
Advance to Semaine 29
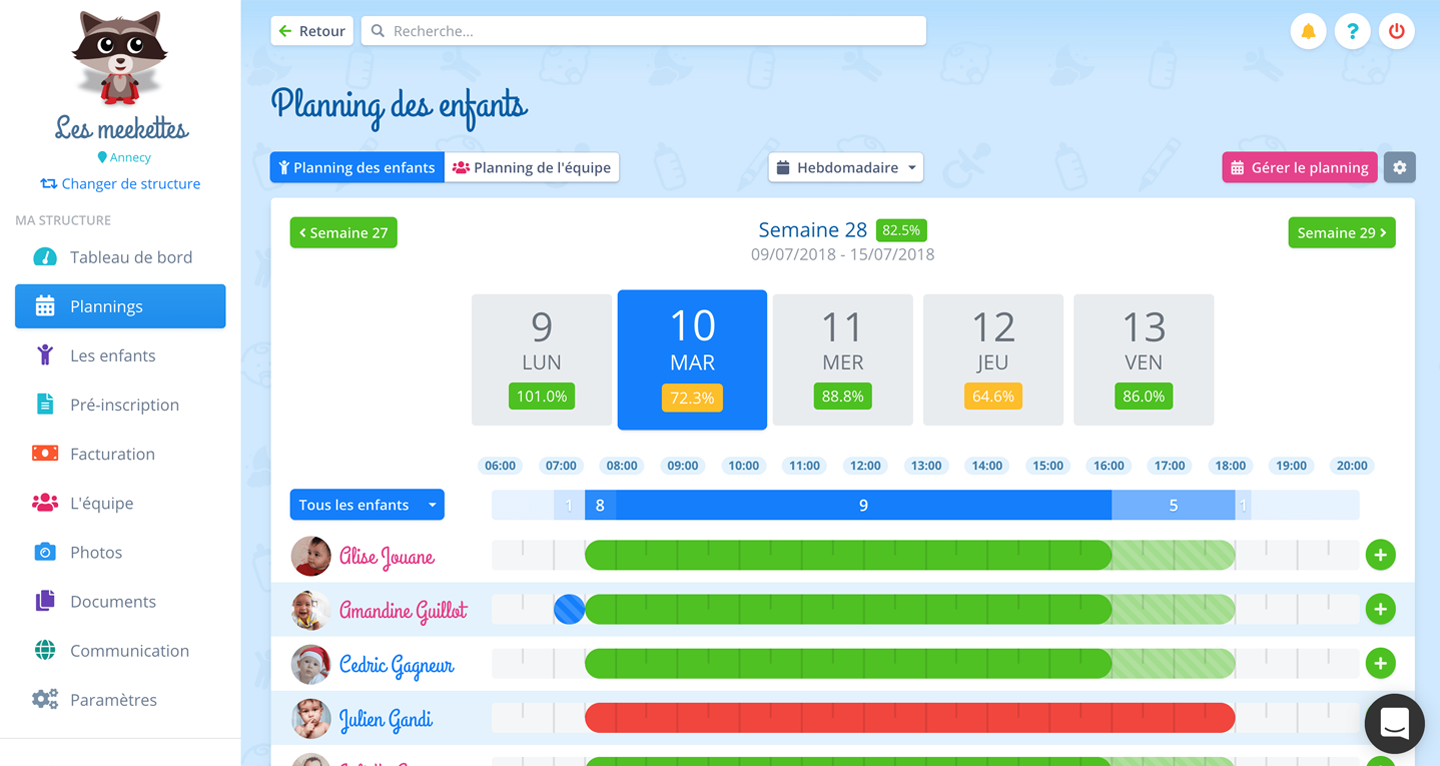[x=1341, y=233]
